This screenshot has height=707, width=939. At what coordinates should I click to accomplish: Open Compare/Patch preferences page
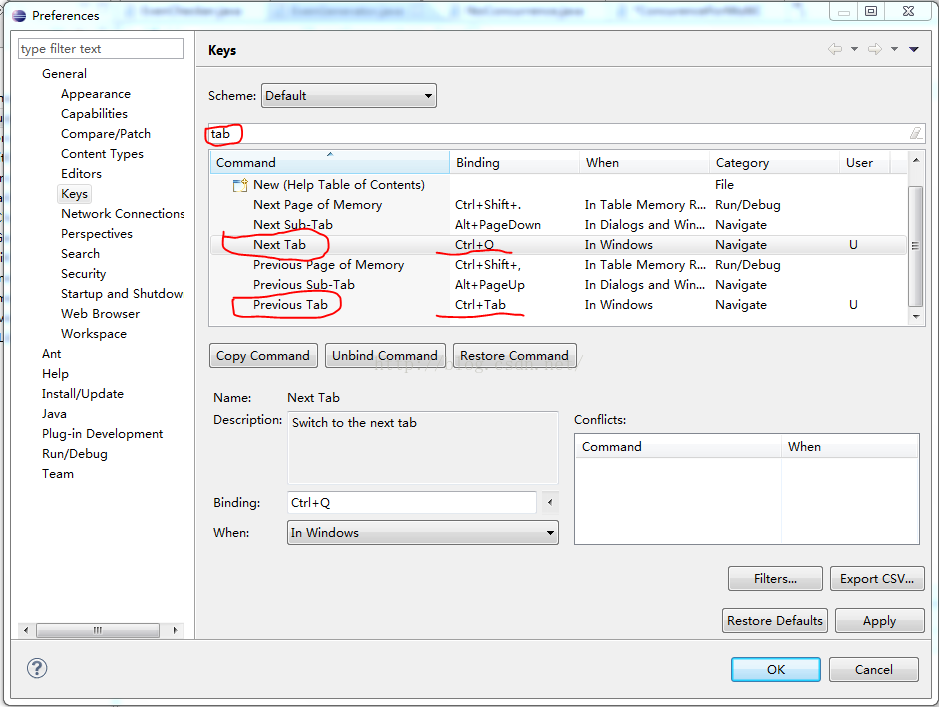(x=106, y=133)
